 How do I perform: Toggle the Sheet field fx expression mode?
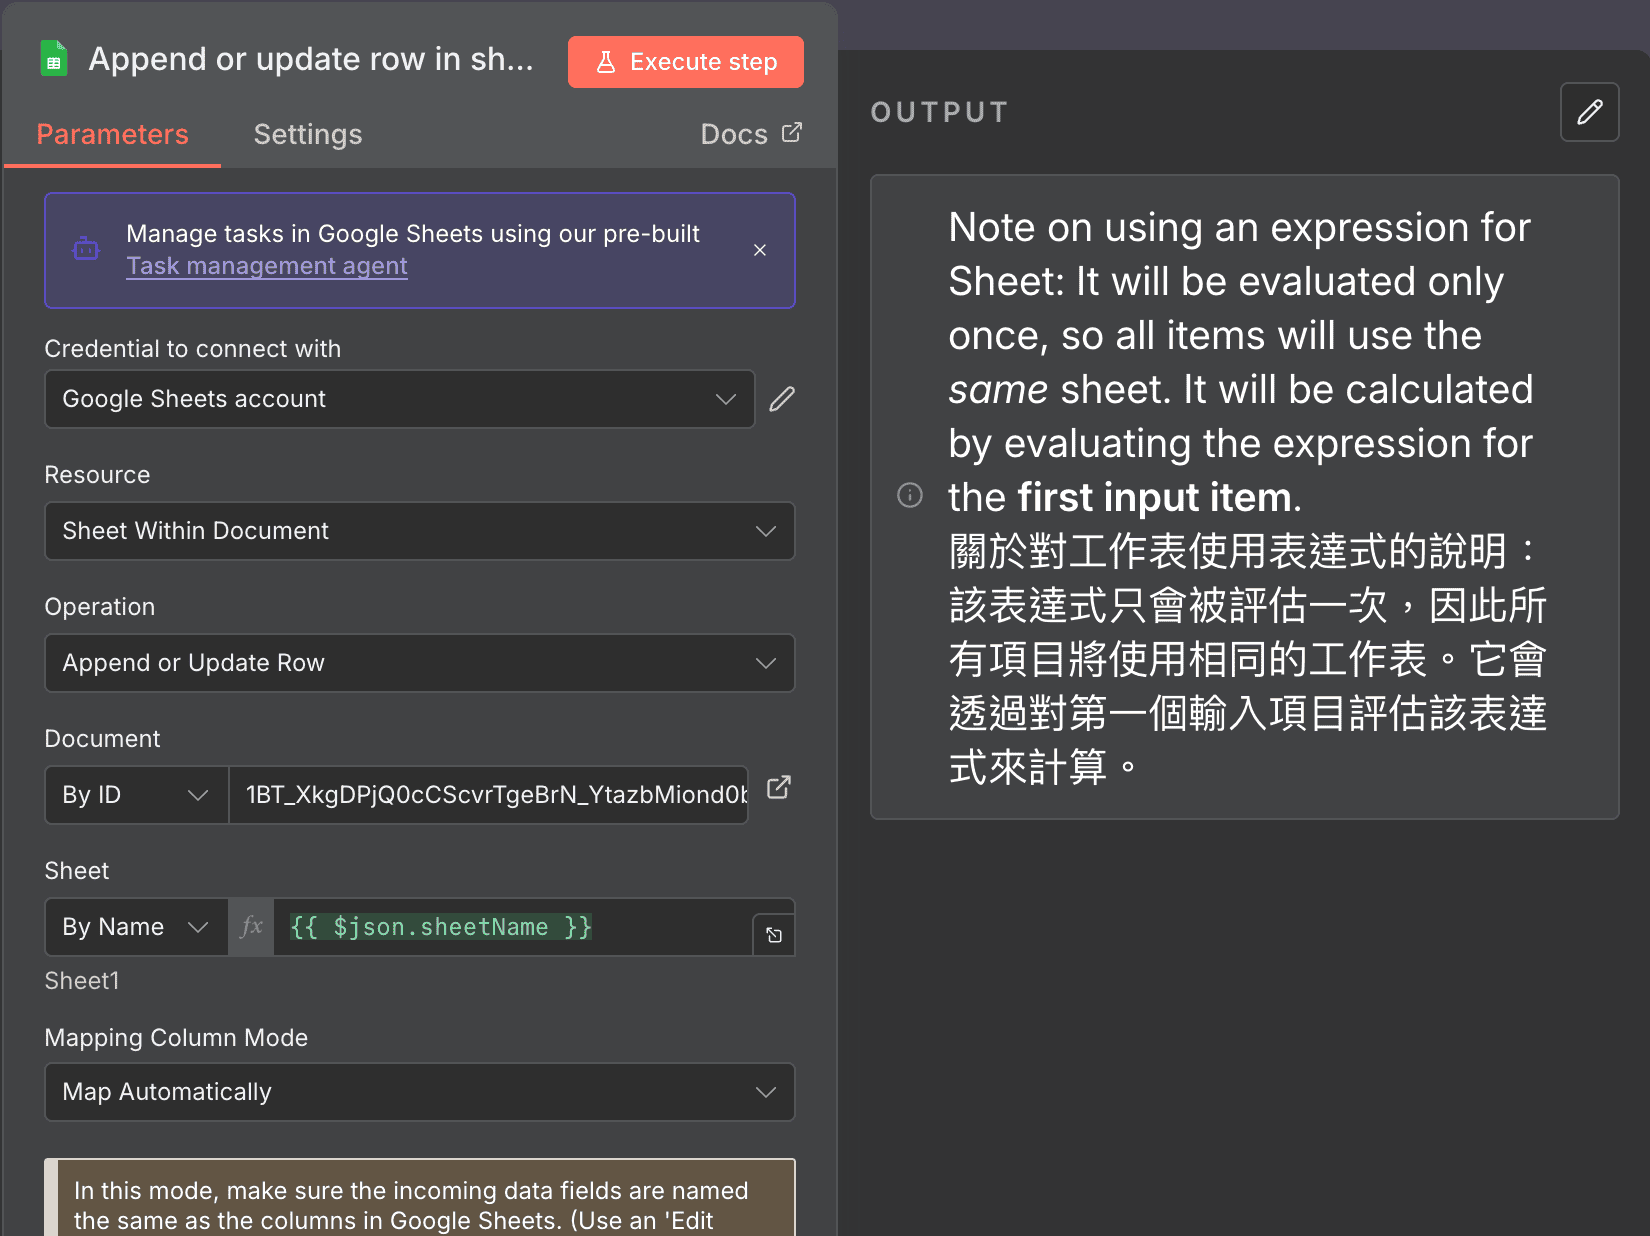click(x=251, y=927)
